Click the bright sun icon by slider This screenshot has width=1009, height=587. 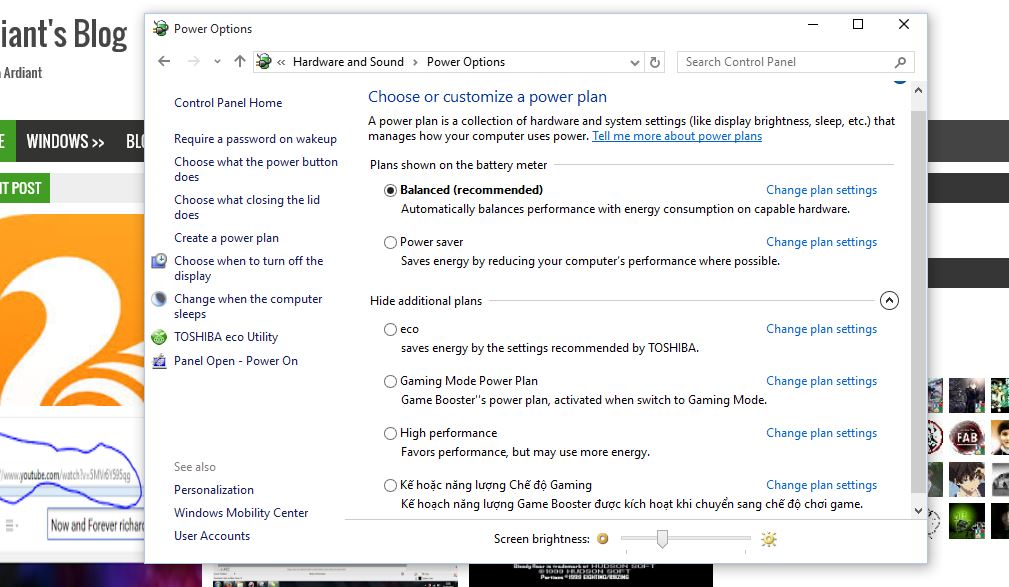tap(768, 539)
